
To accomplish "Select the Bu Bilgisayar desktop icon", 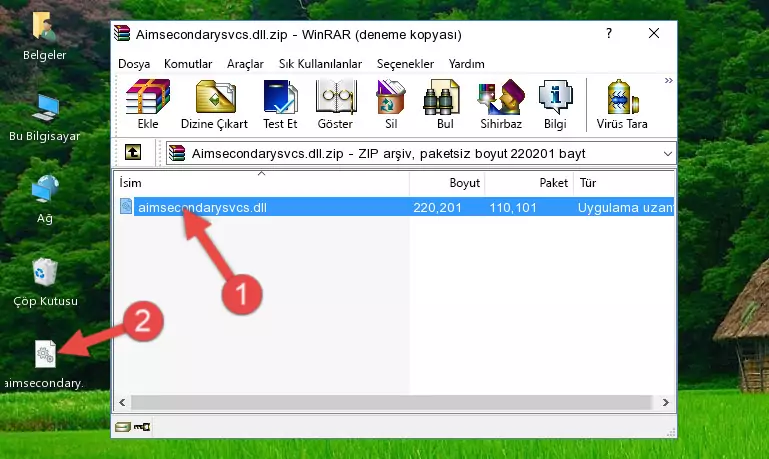I will pyautogui.click(x=44, y=118).
